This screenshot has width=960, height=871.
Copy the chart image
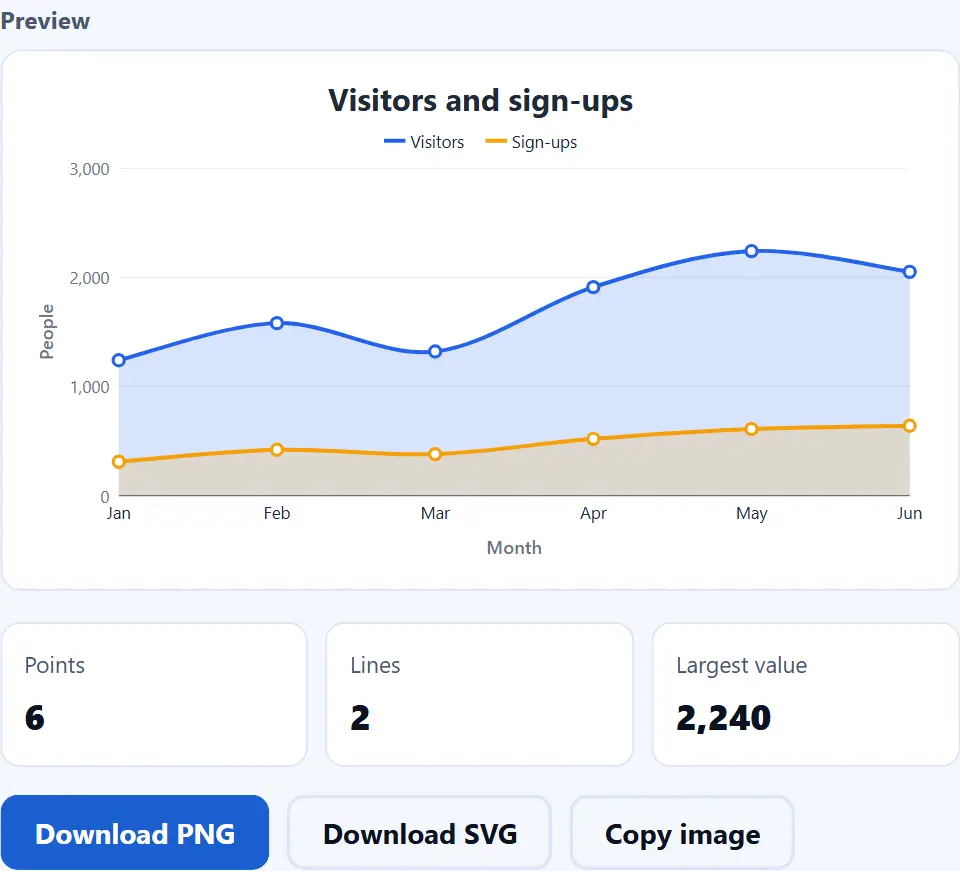pyautogui.click(x=682, y=834)
